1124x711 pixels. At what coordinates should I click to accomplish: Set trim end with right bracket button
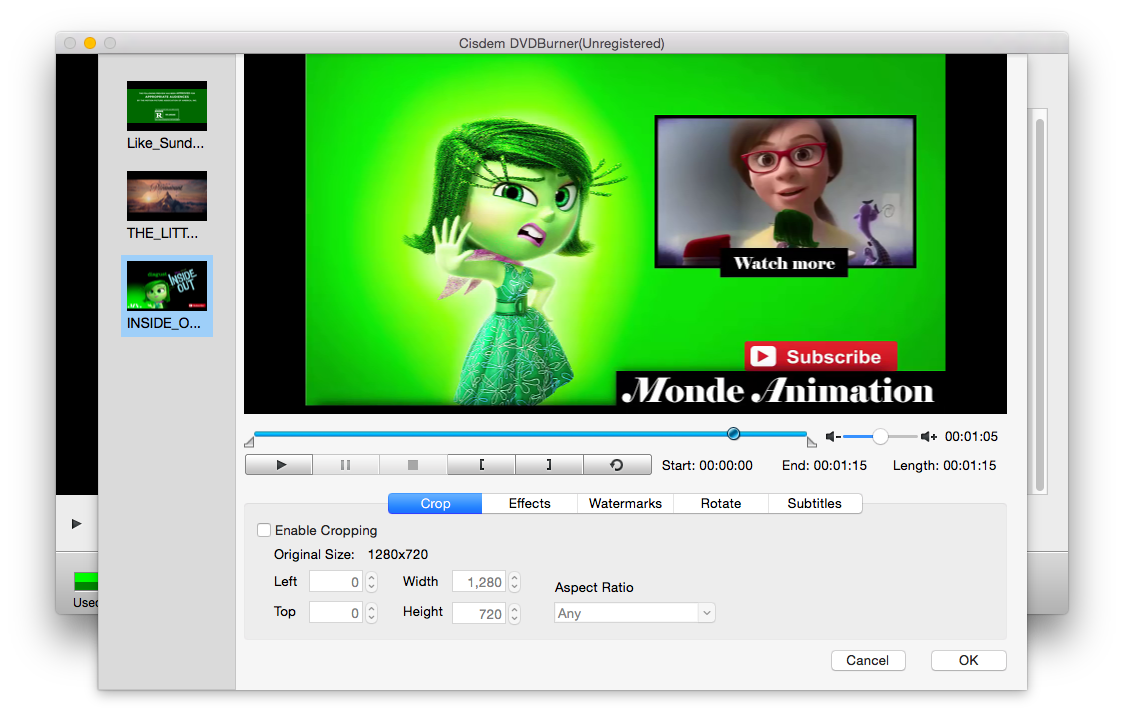549,465
